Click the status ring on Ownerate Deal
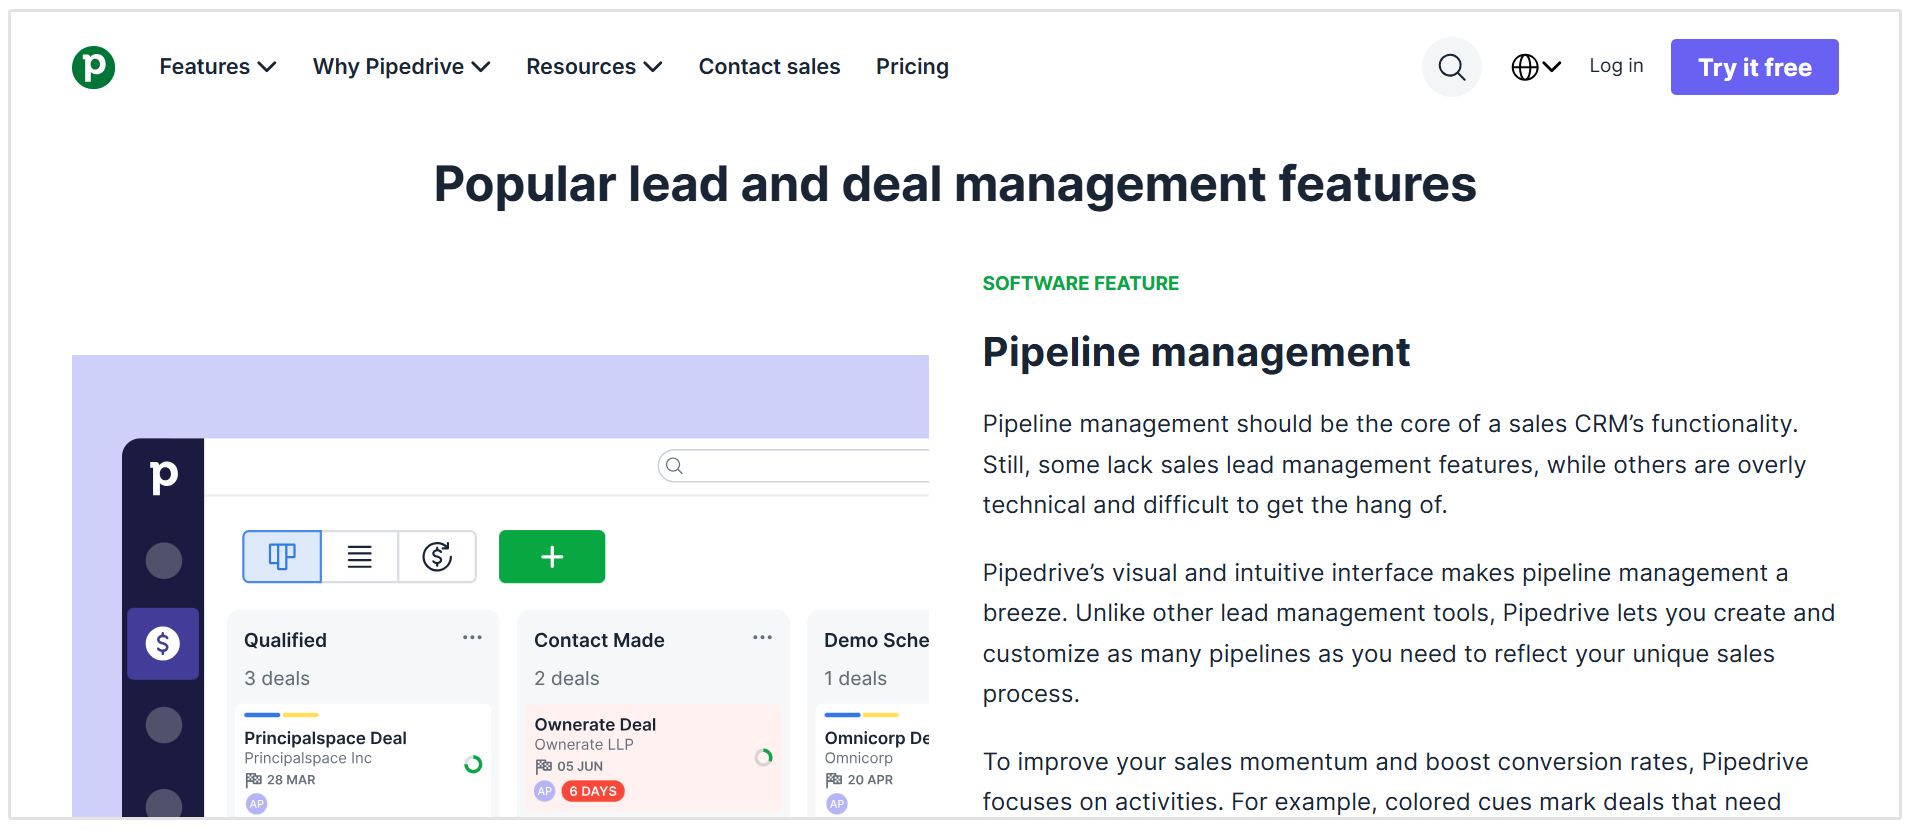1910x830 pixels. (x=763, y=757)
